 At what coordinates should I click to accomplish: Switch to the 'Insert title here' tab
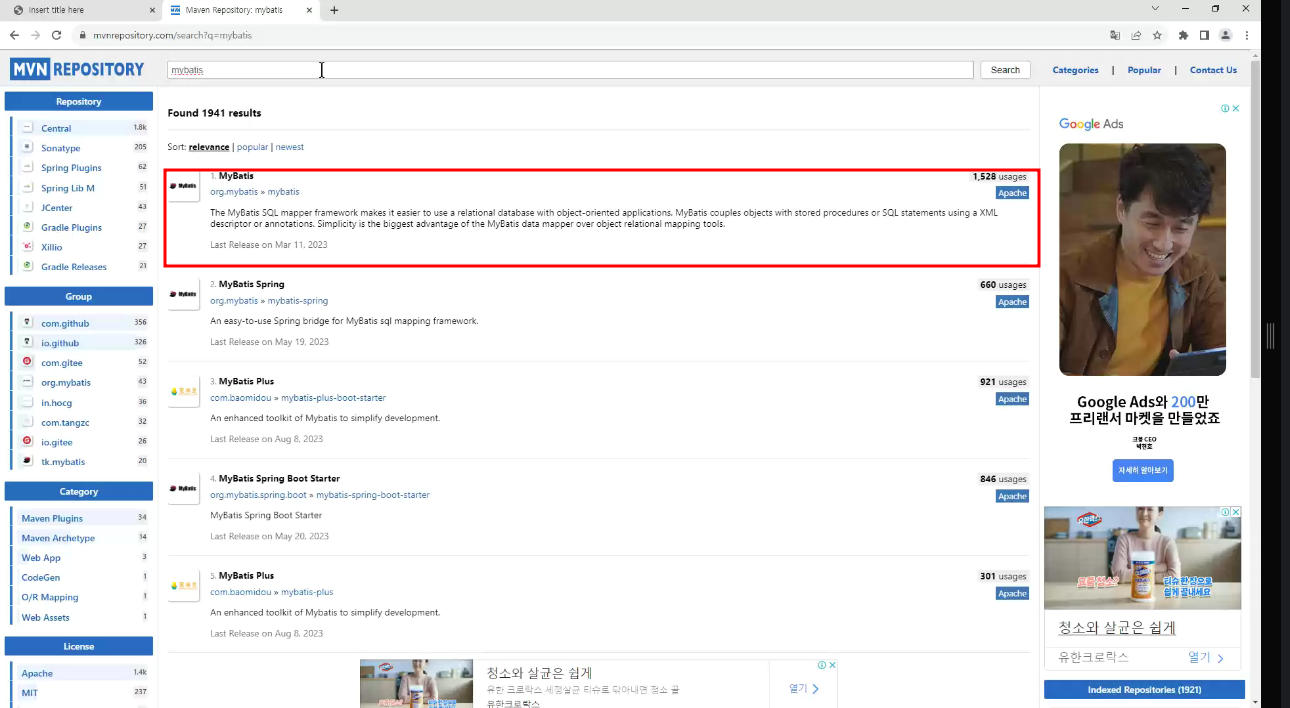(x=80, y=10)
